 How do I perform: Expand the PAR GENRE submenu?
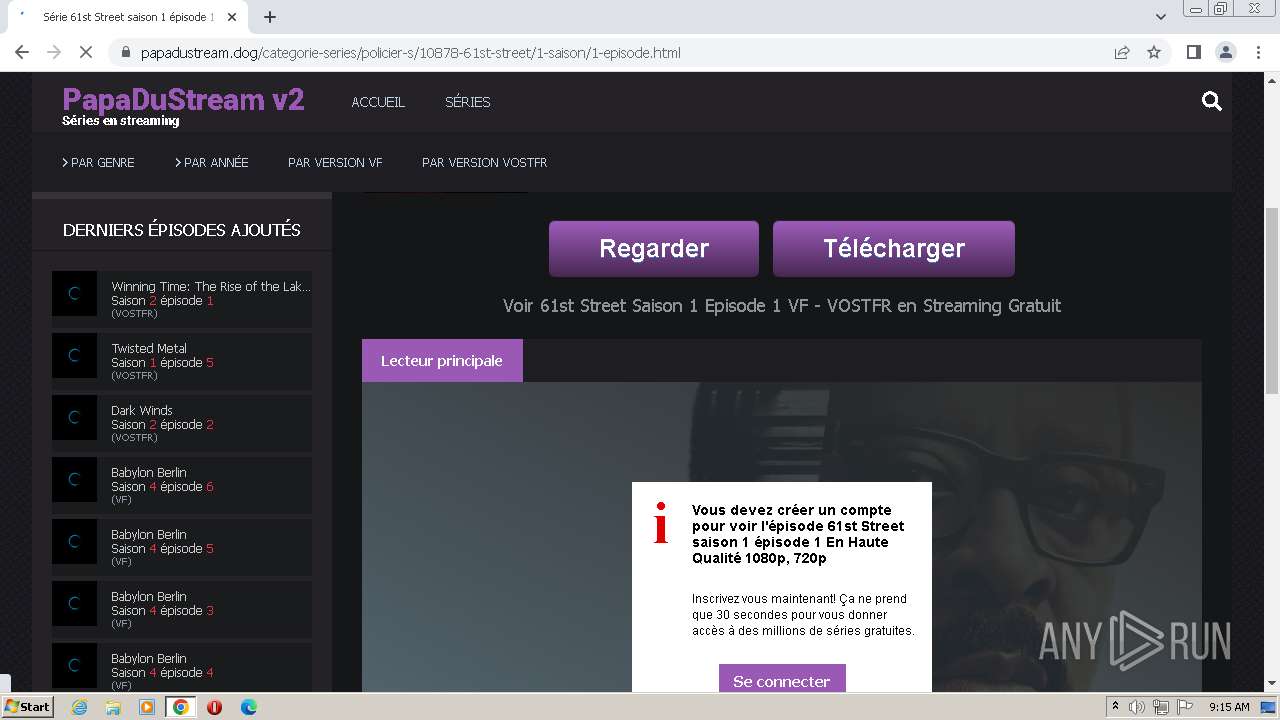(x=98, y=162)
